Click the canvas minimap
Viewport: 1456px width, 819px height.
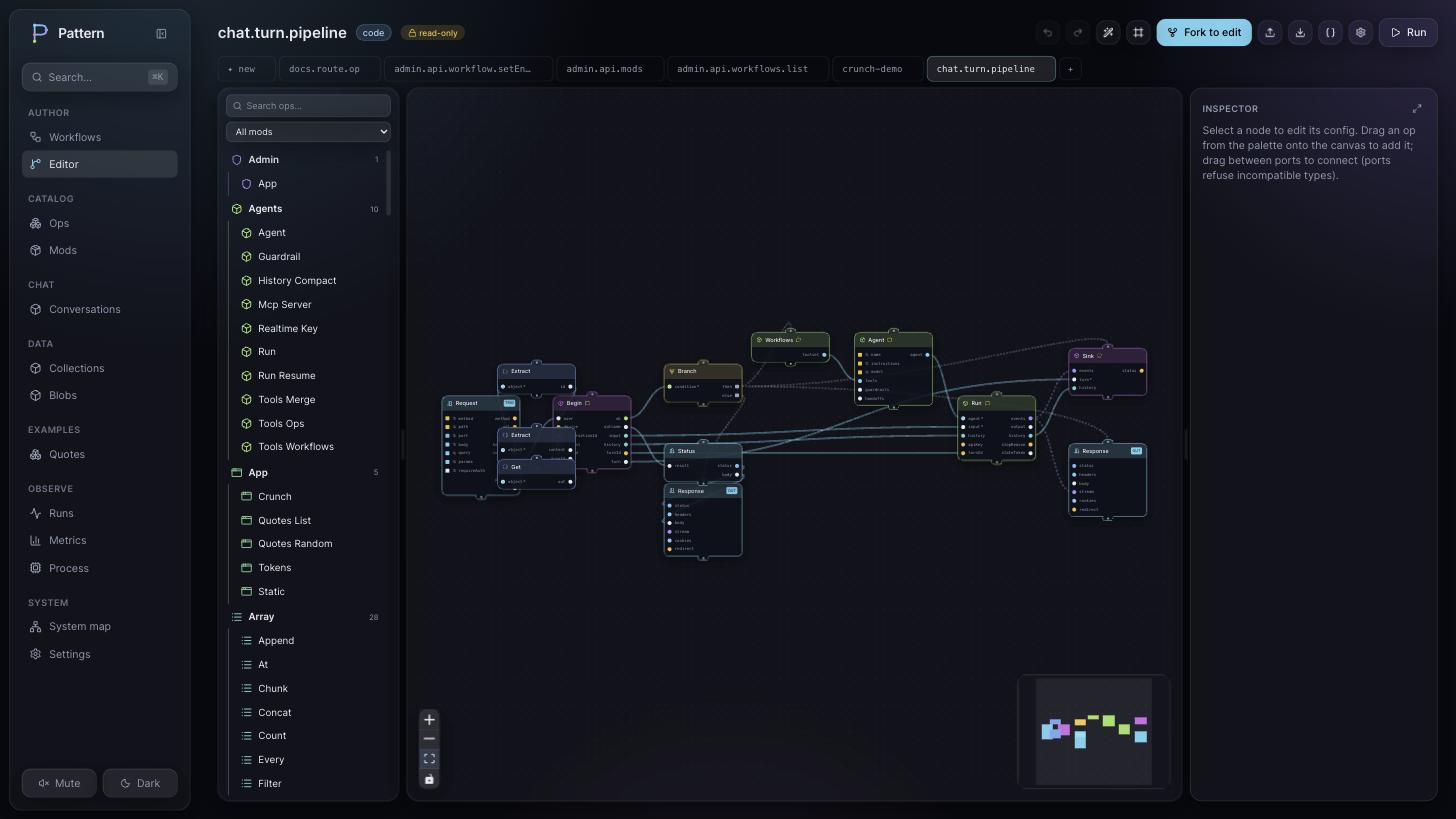click(1094, 732)
